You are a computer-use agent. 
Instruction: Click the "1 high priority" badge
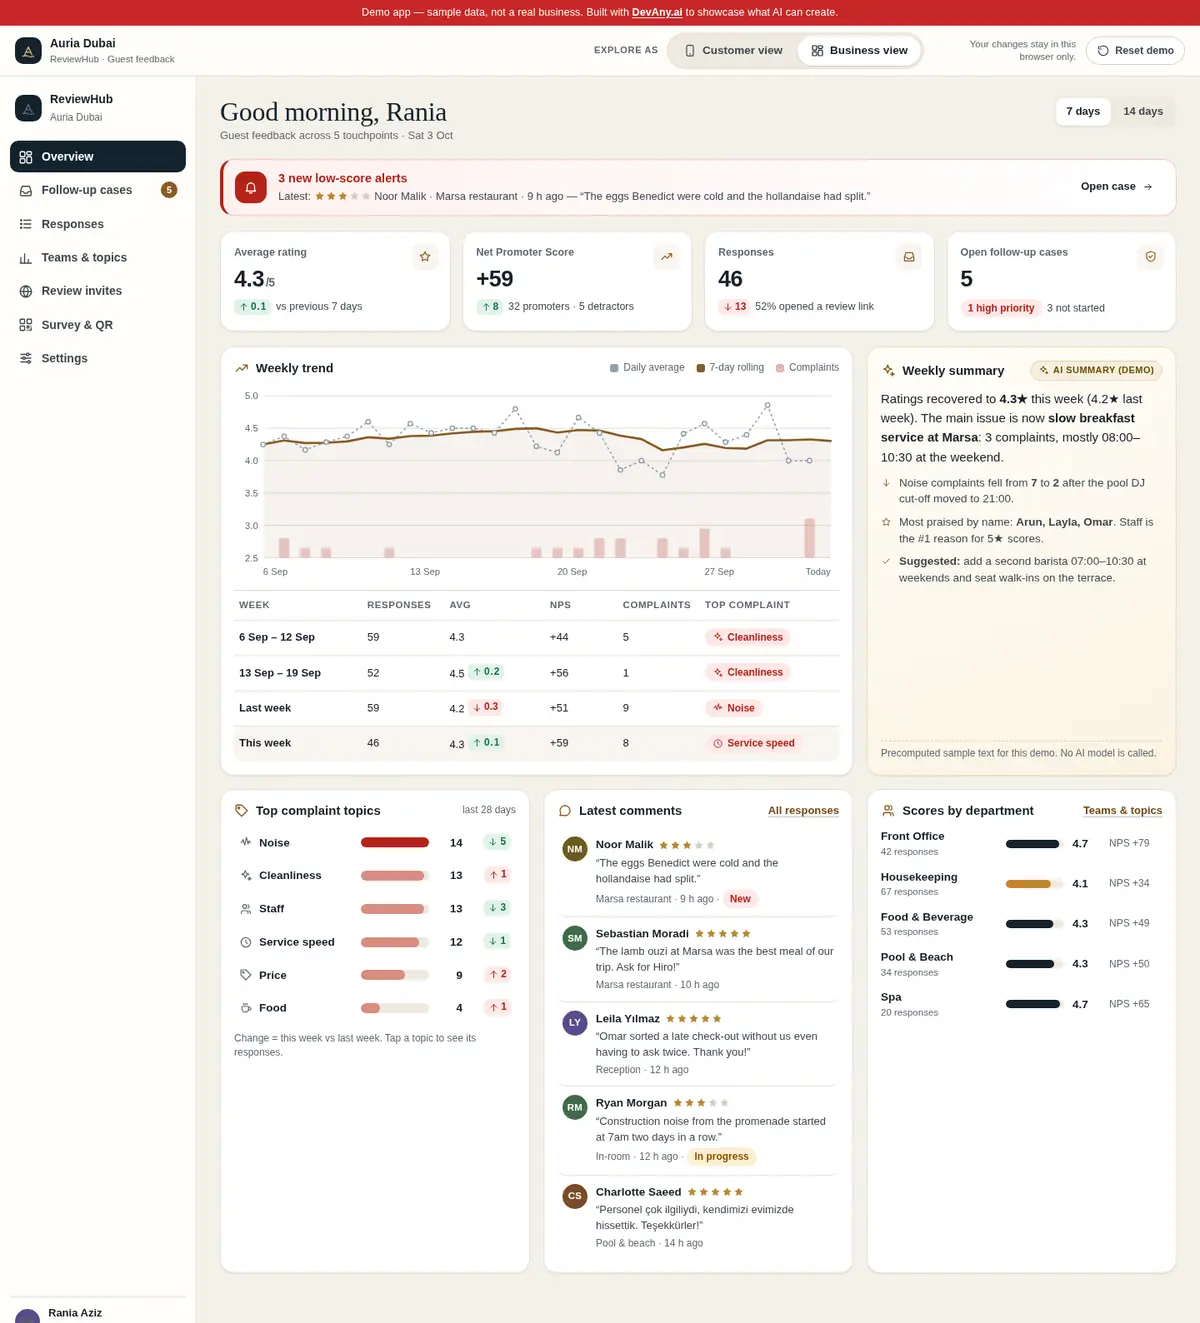(x=1000, y=308)
